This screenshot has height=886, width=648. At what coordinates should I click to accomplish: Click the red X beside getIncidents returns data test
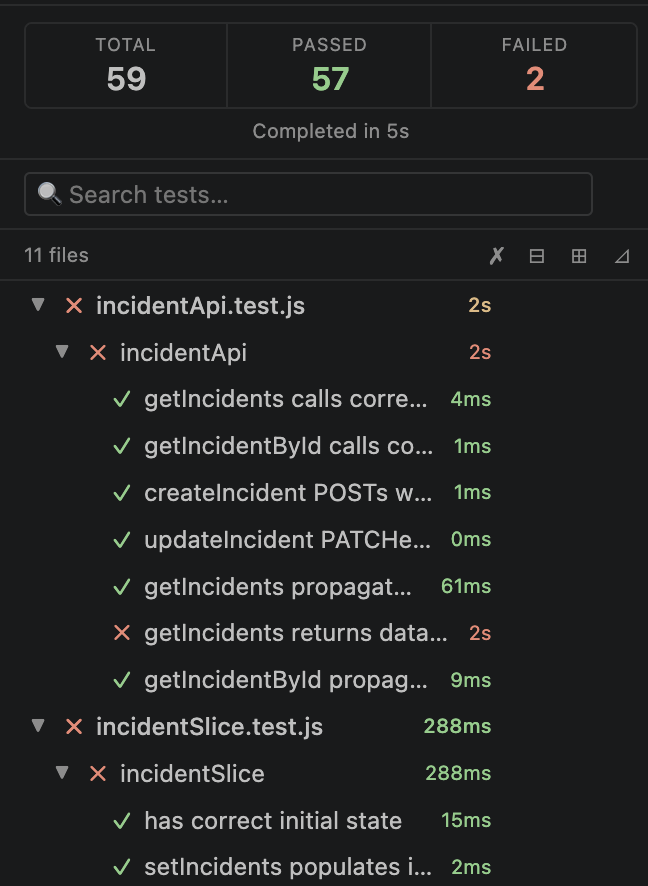(122, 633)
